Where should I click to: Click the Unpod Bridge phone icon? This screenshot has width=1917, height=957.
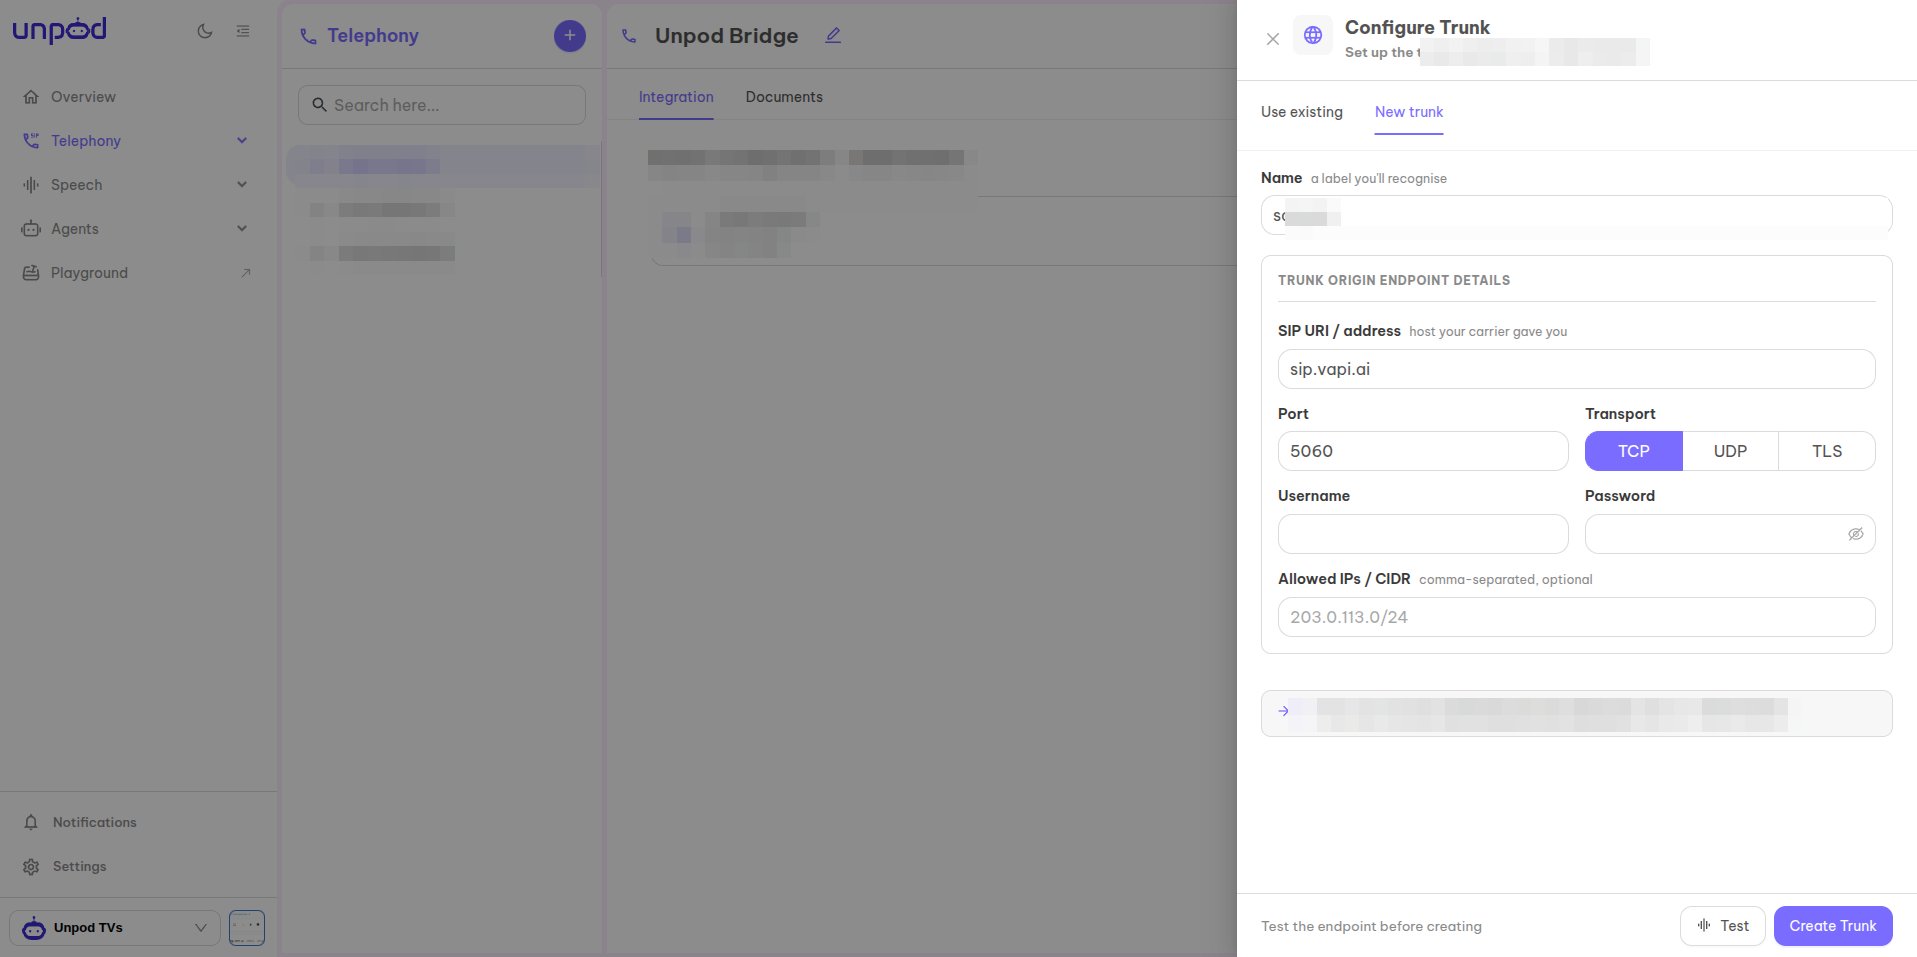[x=629, y=36]
